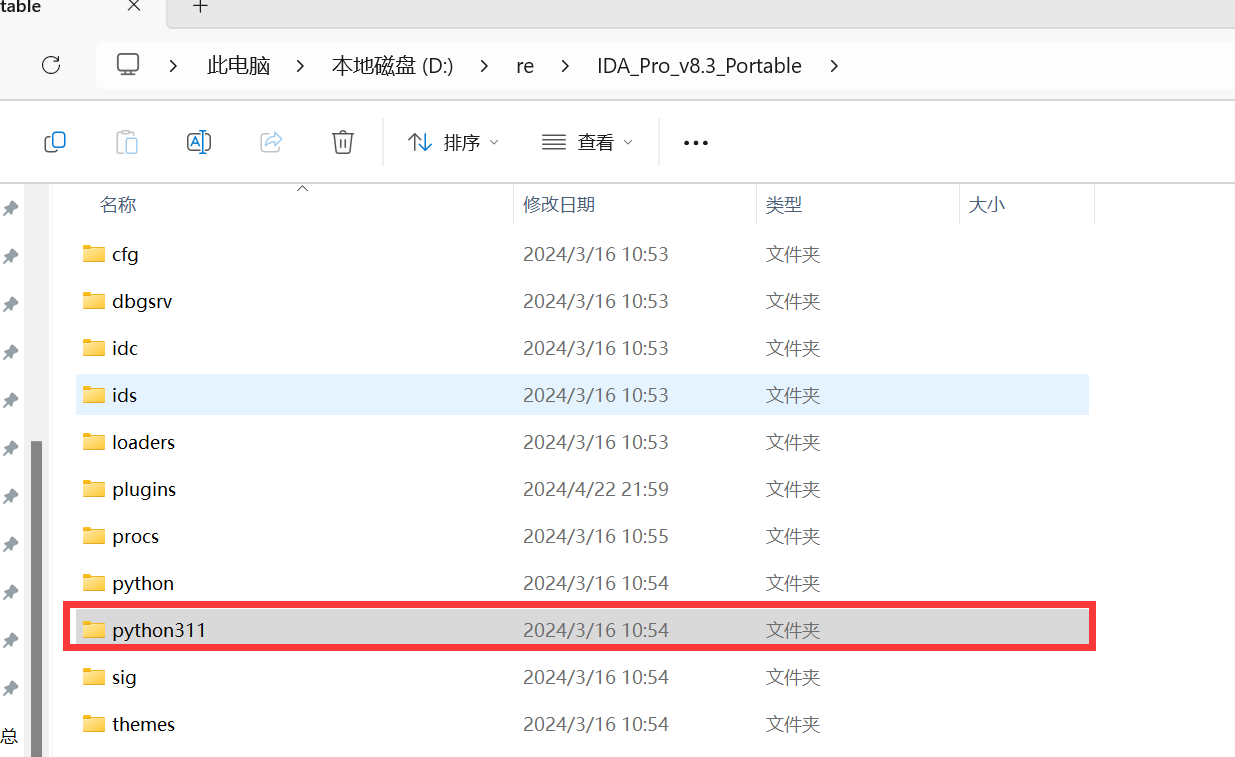Click the modified date in the cfg row
Viewport: 1235px width, 757px height.
[x=596, y=254]
